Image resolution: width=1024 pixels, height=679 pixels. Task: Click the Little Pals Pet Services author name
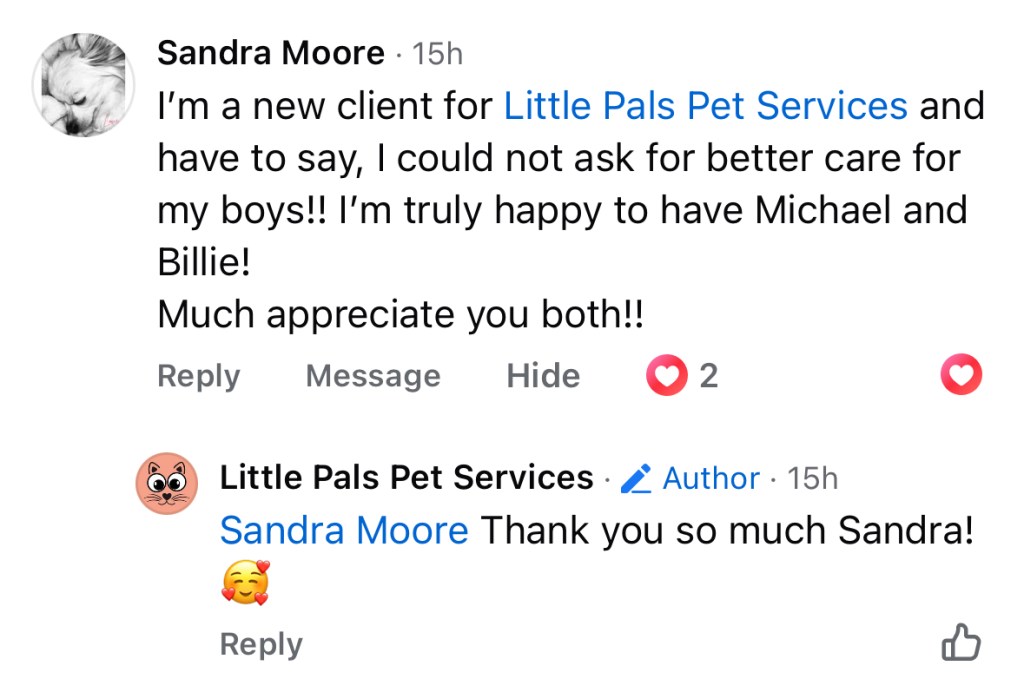tap(406, 478)
